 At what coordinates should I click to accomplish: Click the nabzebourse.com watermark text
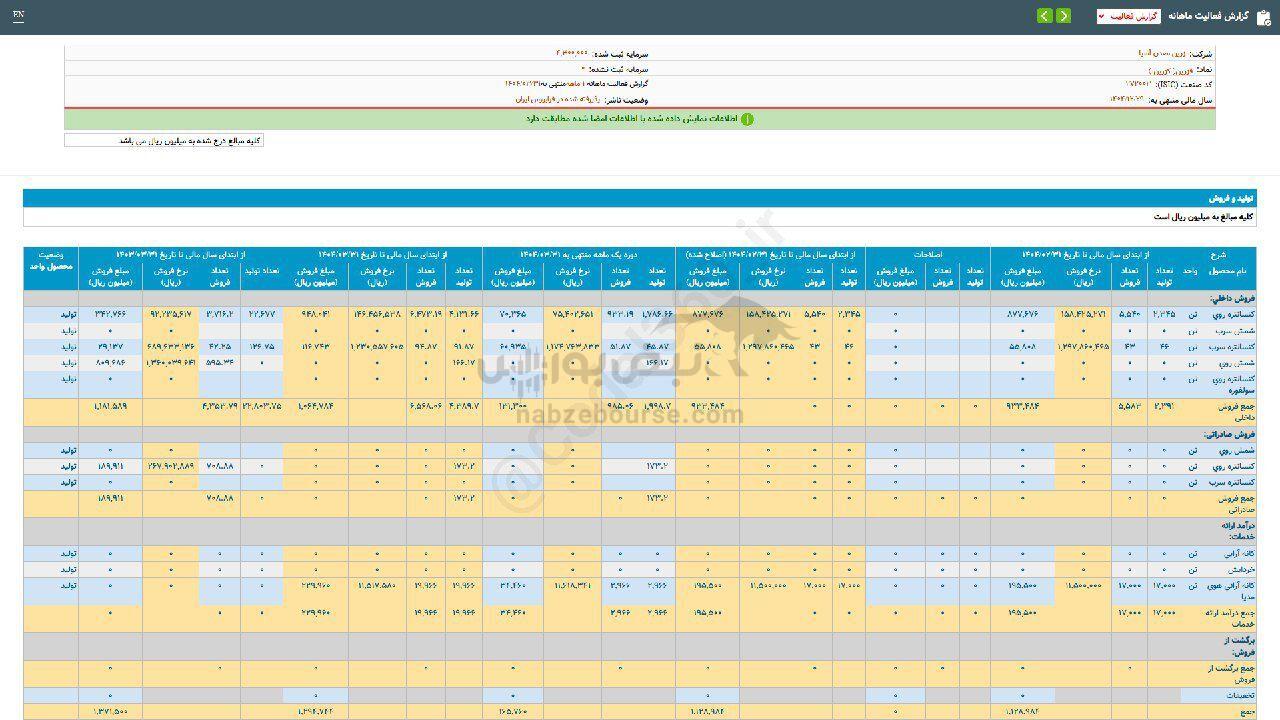[x=630, y=414]
